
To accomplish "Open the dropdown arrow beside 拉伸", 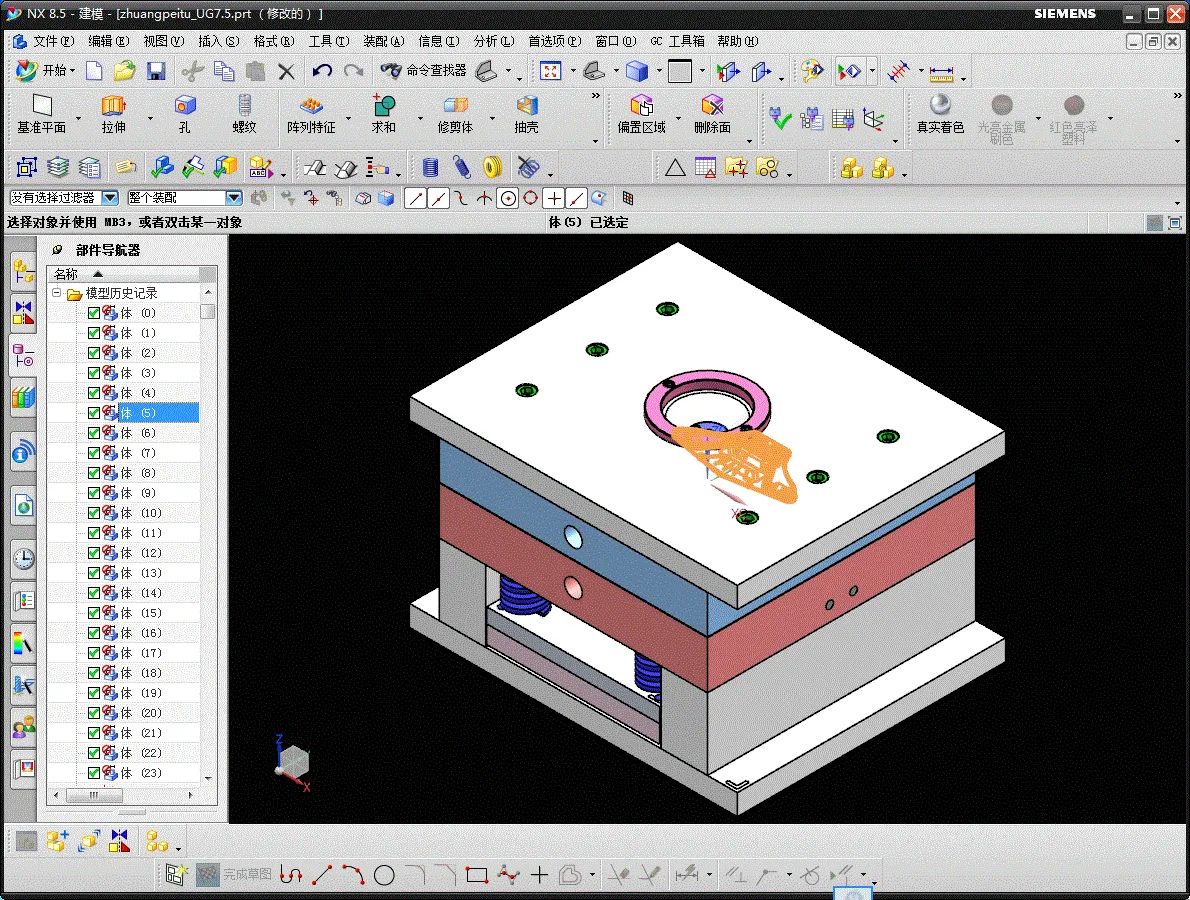I will click(150, 118).
